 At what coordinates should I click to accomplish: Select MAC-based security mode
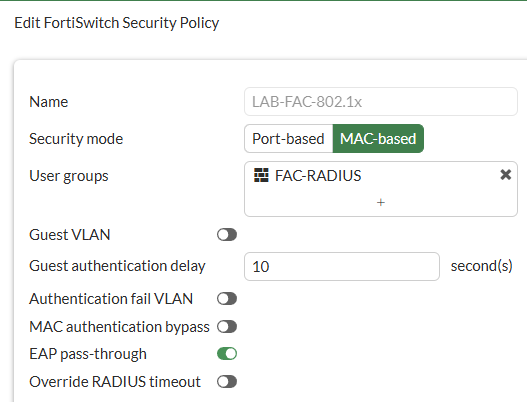tap(378, 138)
